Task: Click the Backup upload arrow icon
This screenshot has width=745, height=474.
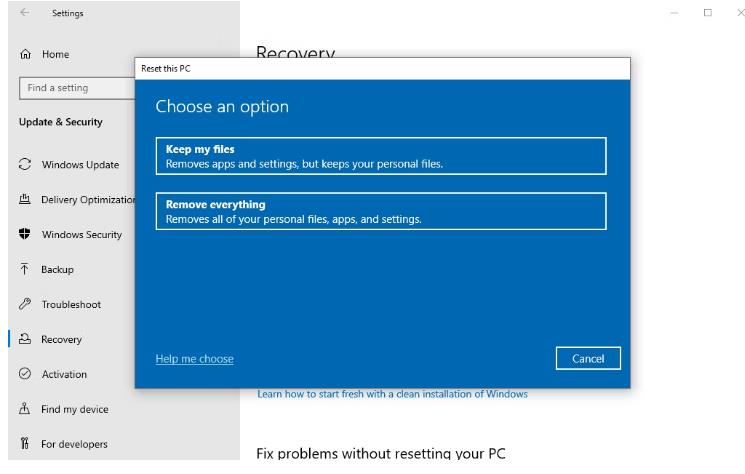Action: pos(25,269)
